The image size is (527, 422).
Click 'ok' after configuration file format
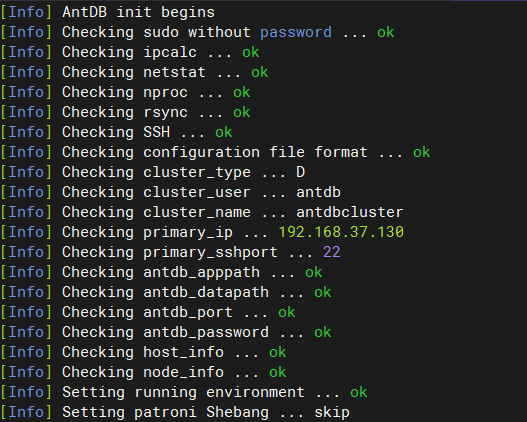[x=421, y=152]
